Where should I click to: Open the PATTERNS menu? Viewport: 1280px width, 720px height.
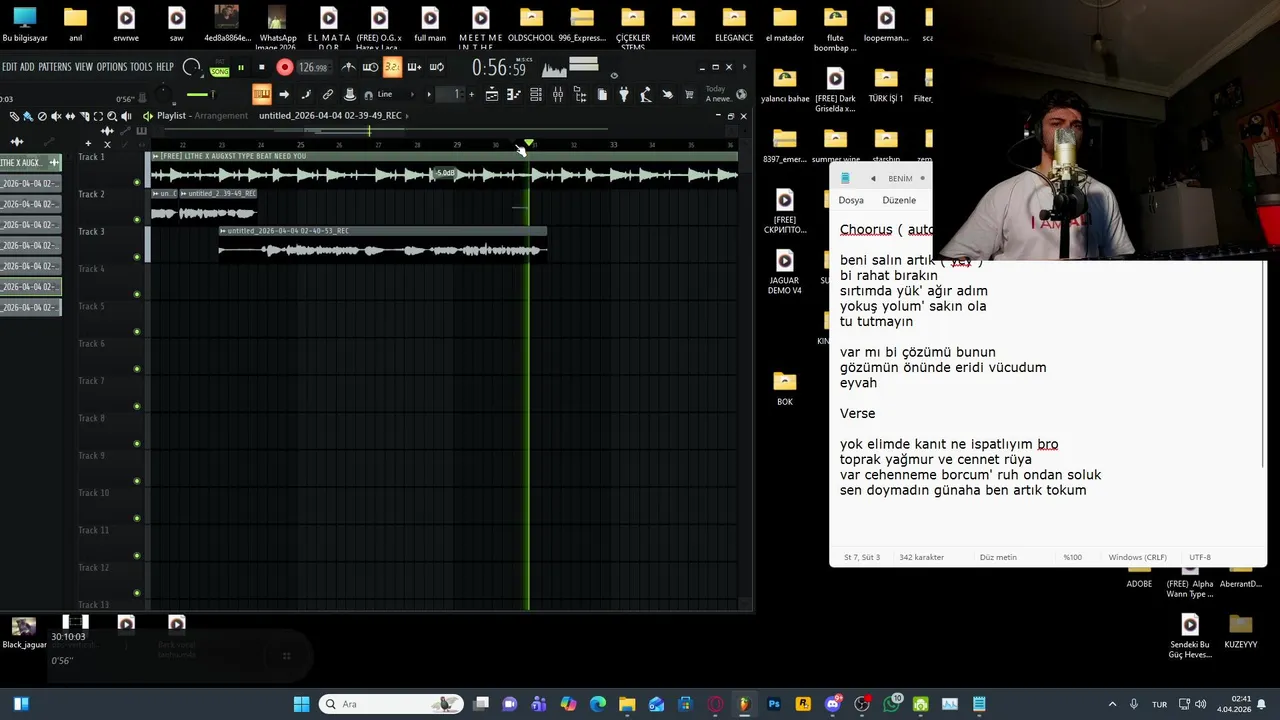[55, 67]
